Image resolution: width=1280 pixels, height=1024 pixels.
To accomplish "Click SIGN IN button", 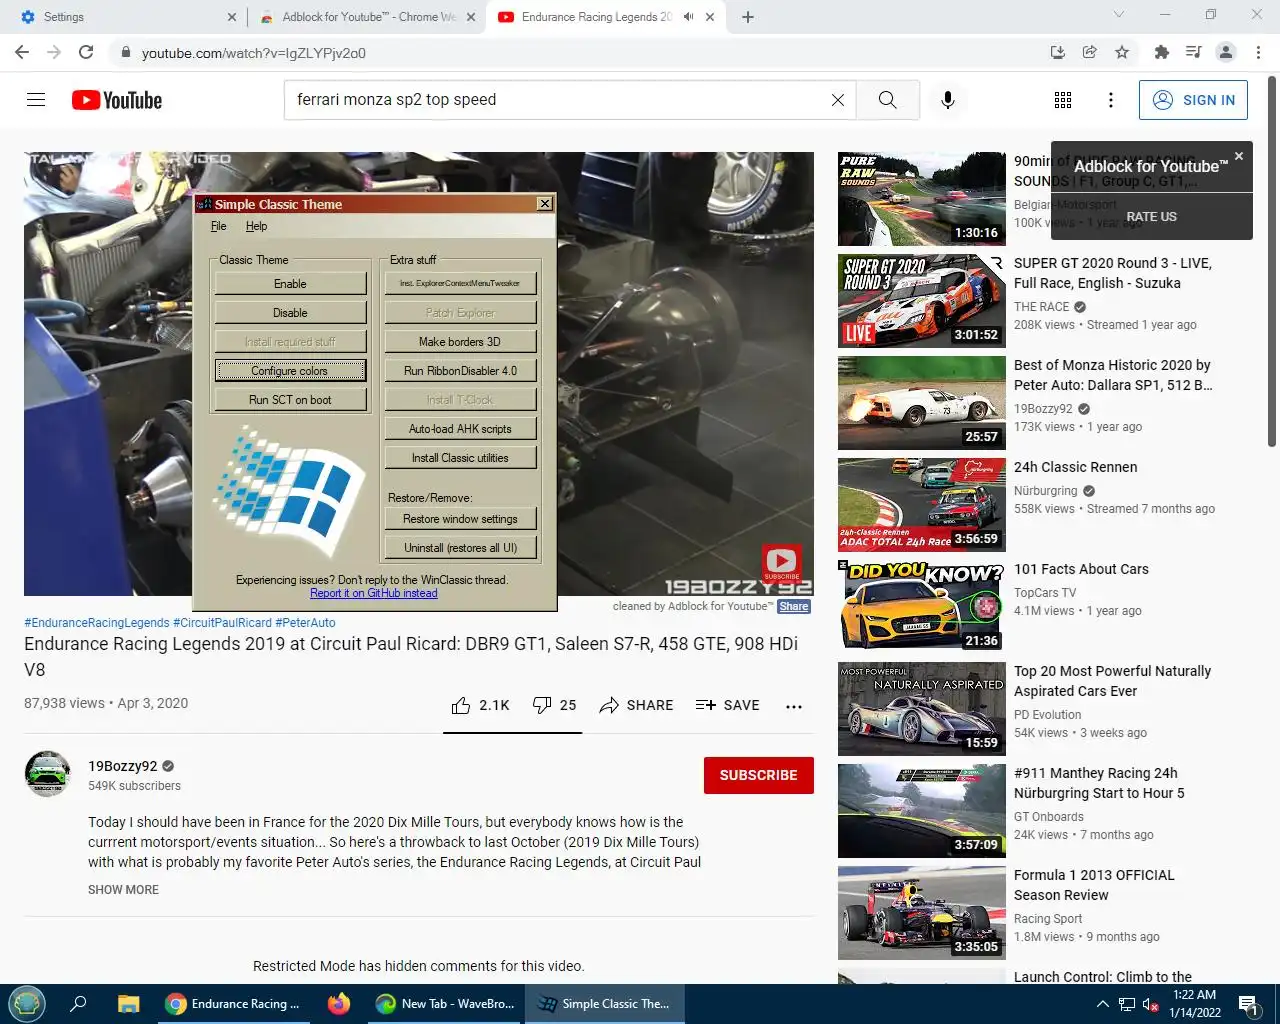I will coord(1193,100).
